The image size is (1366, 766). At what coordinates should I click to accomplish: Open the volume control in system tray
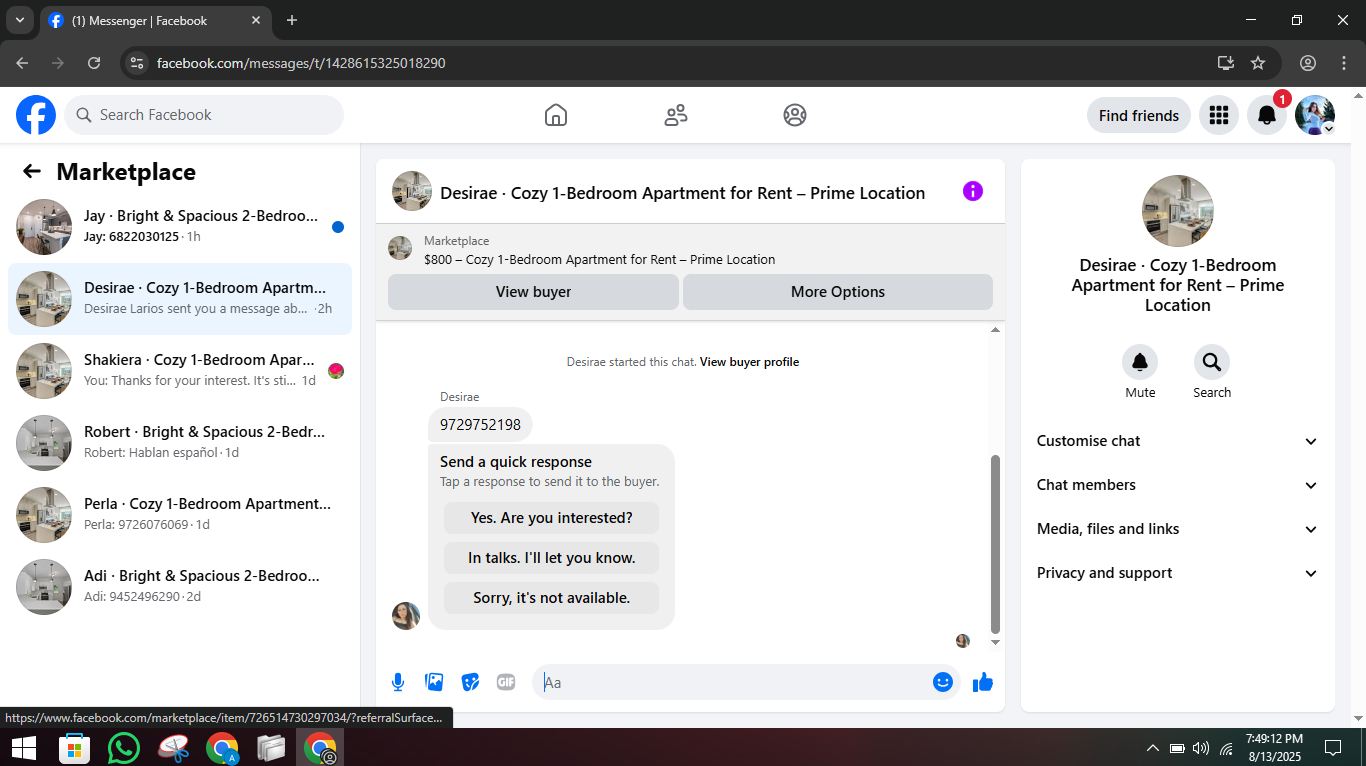pyautogui.click(x=1201, y=747)
